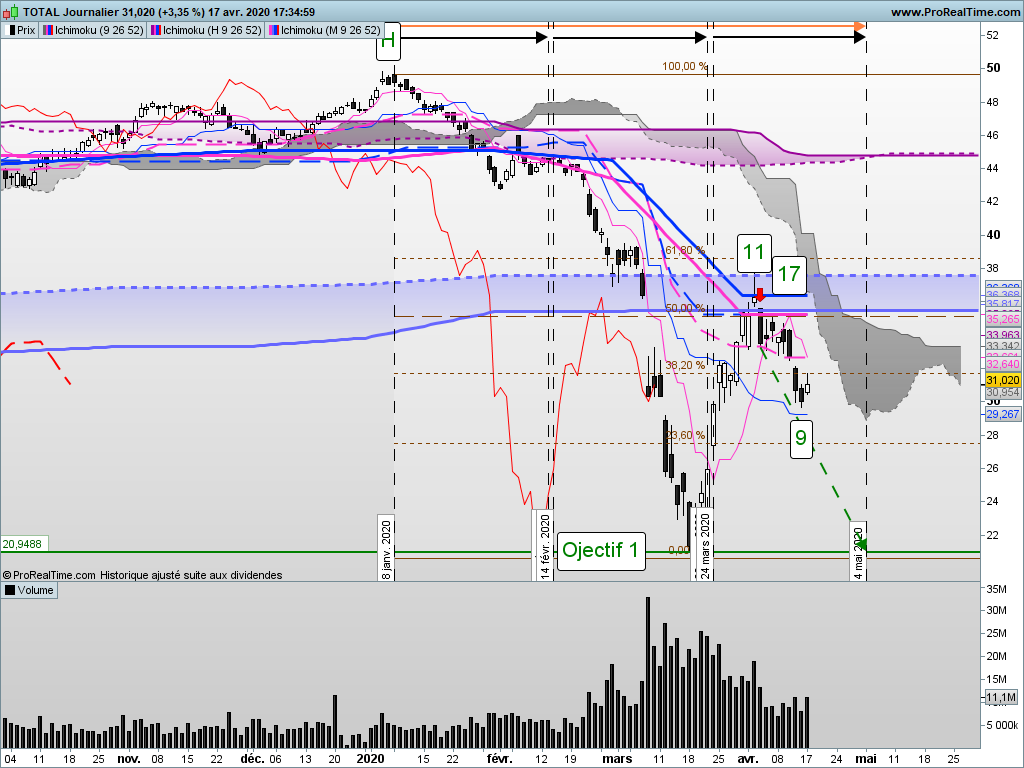The image size is (1024, 768).
Task: Click the Prix legend color icon
Action: (10, 30)
